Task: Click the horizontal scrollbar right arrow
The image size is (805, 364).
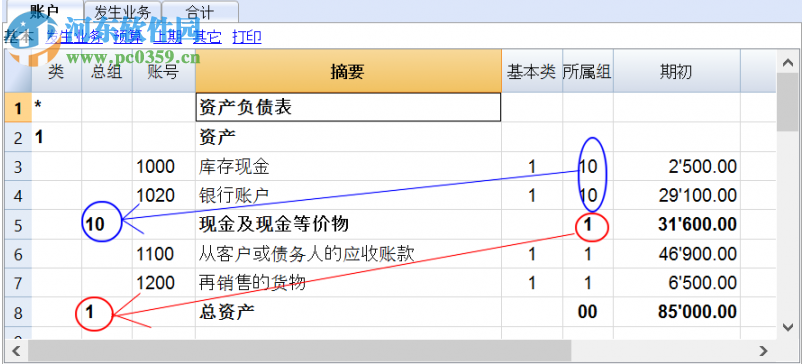Action: (x=763, y=351)
